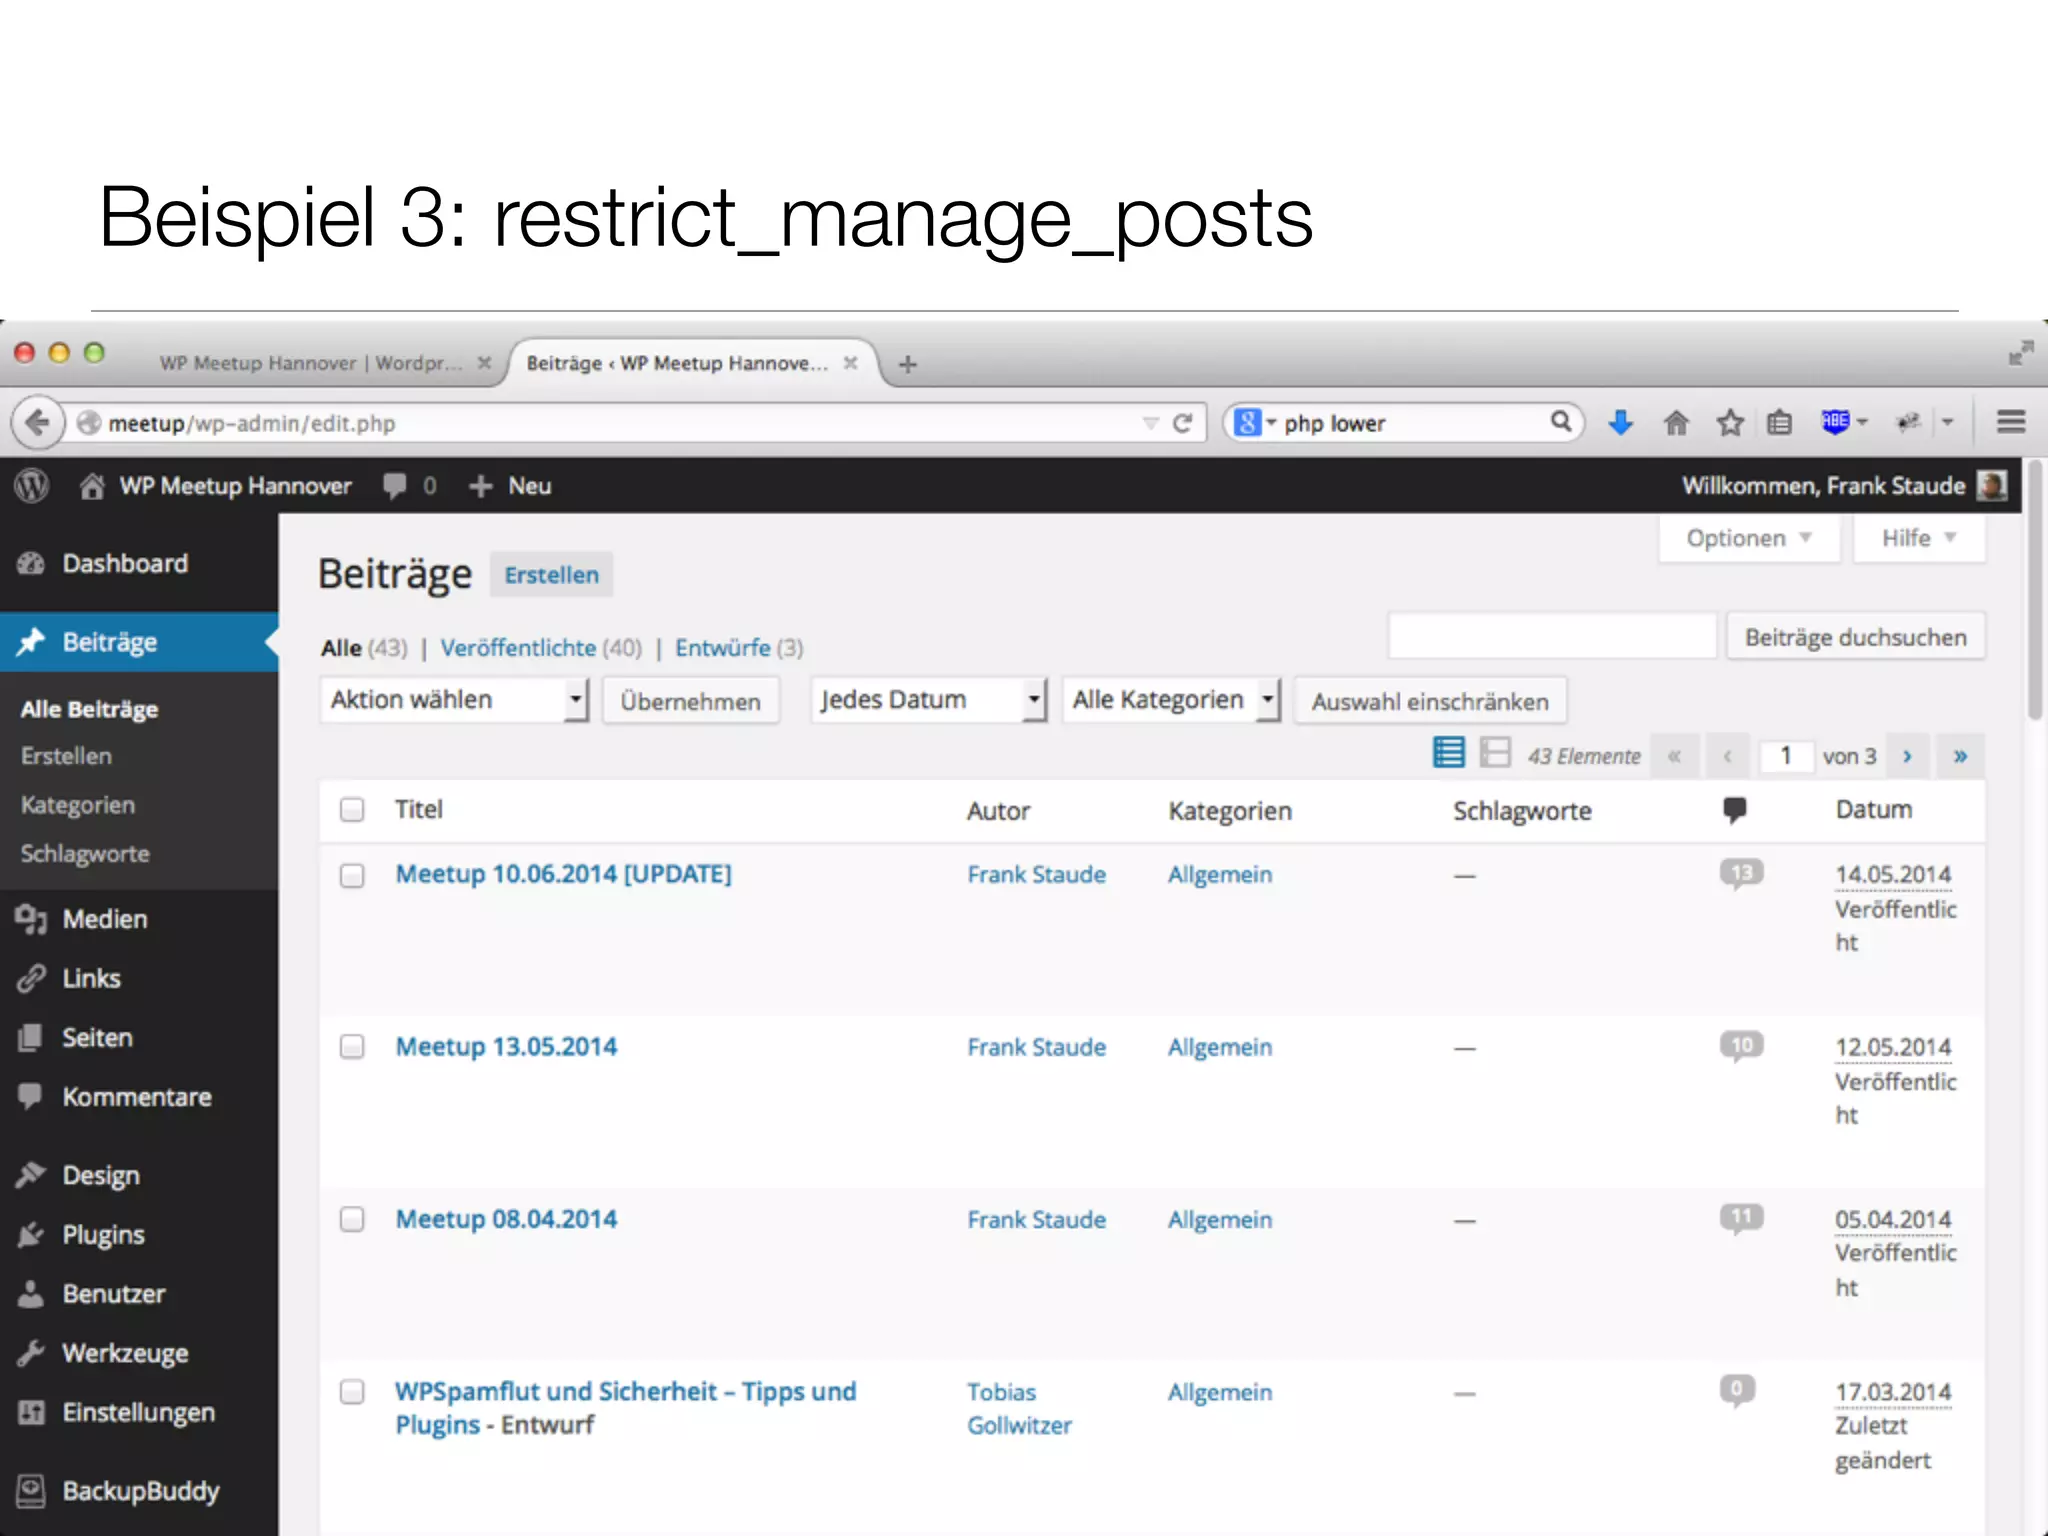The width and height of the screenshot is (2048, 1536).
Task: Open Schlagworte in the Beiträge submenu
Action: pyautogui.click(x=85, y=854)
